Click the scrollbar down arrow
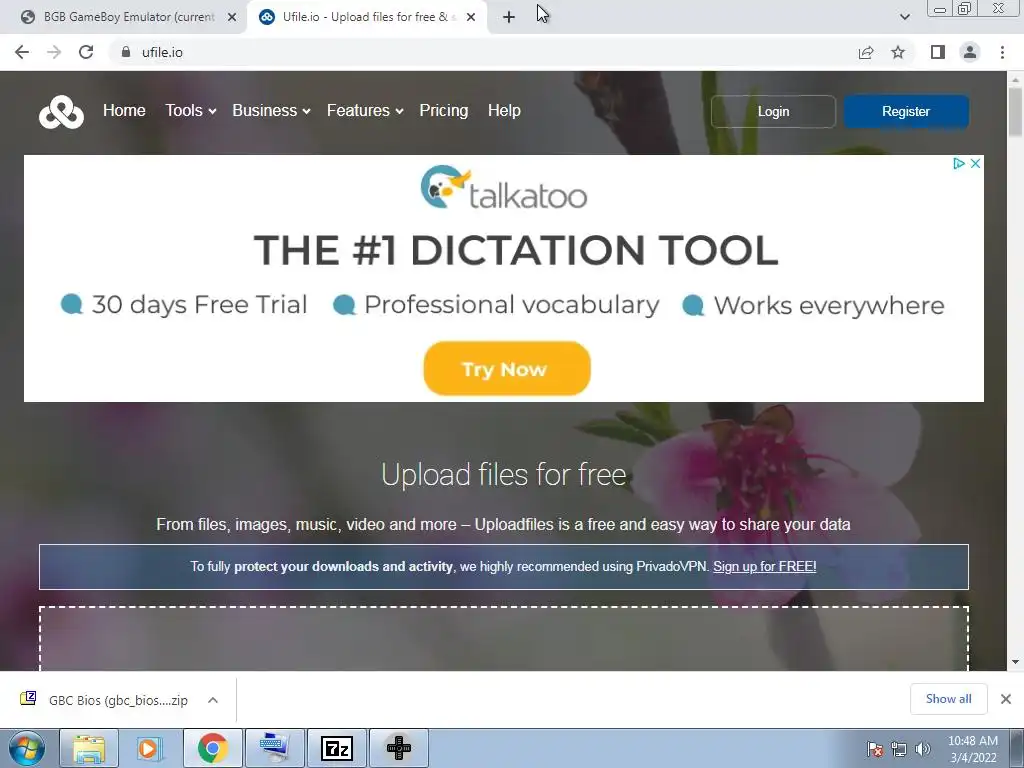 1015,662
